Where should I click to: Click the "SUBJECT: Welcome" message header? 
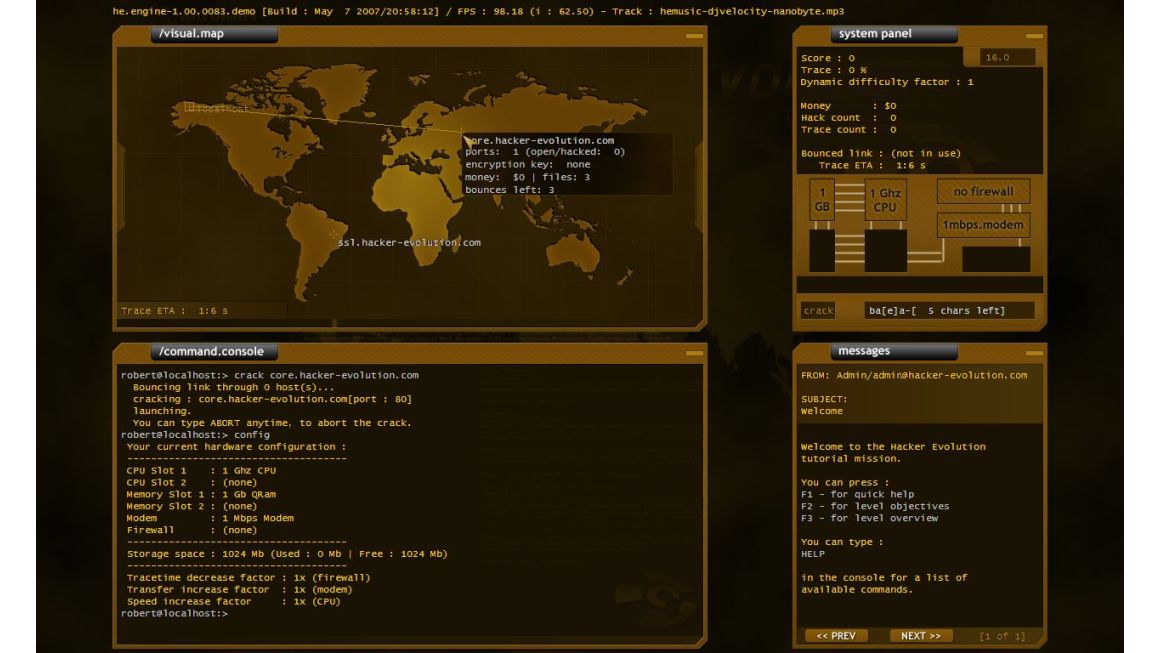[824, 405]
